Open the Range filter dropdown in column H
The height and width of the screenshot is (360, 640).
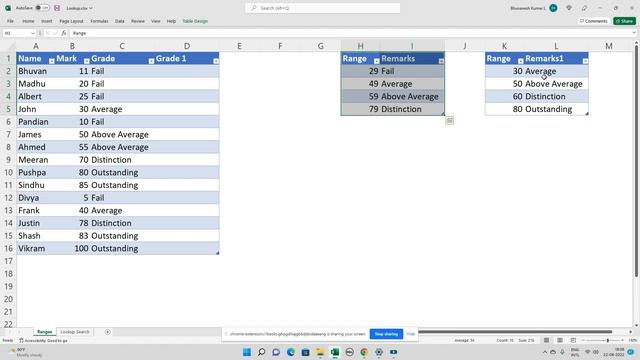tap(376, 61)
